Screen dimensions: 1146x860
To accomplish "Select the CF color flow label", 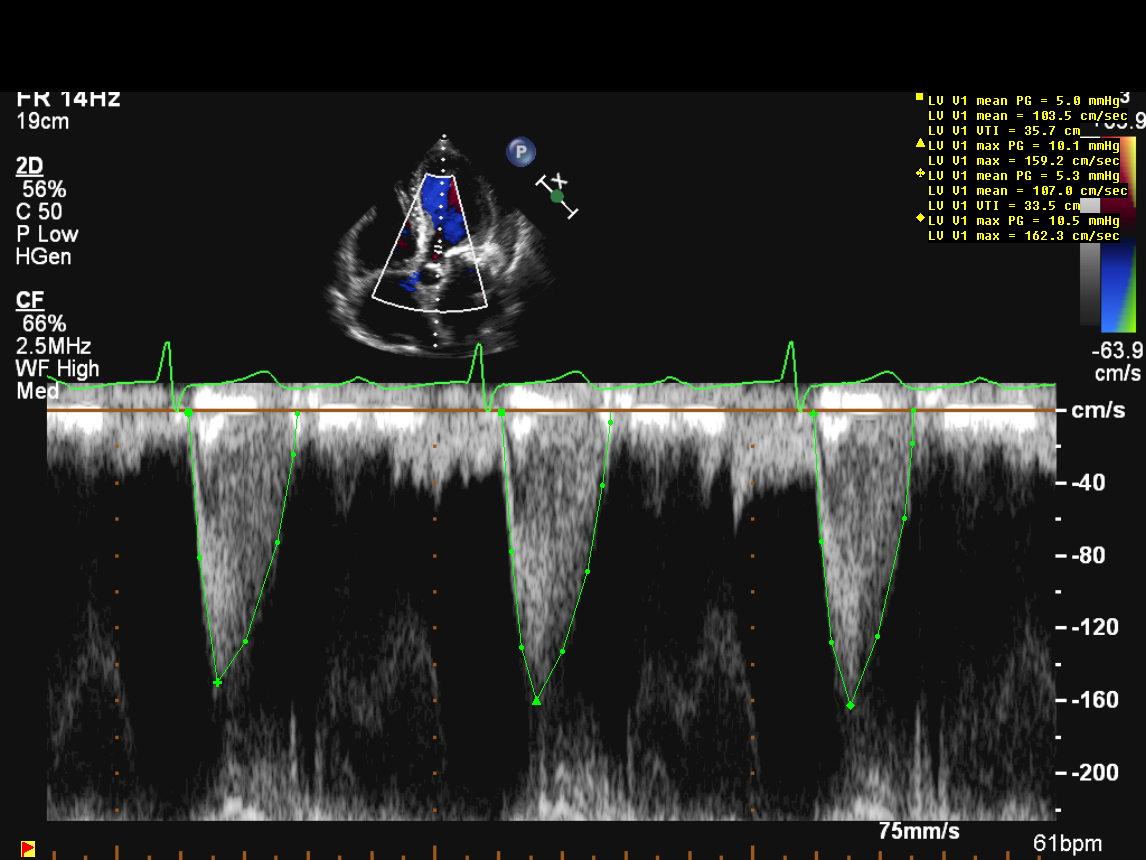I will tap(28, 300).
